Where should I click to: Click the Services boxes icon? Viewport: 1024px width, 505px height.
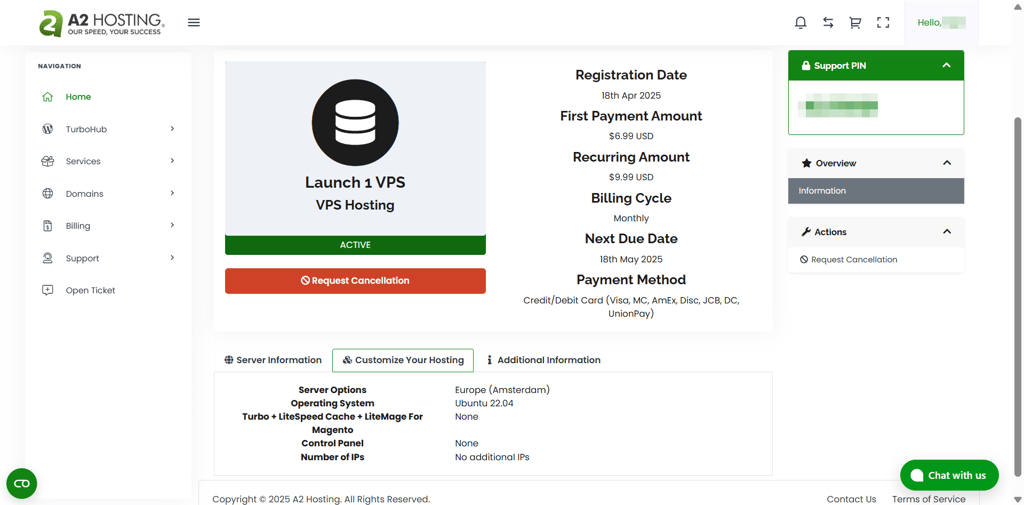tap(47, 161)
